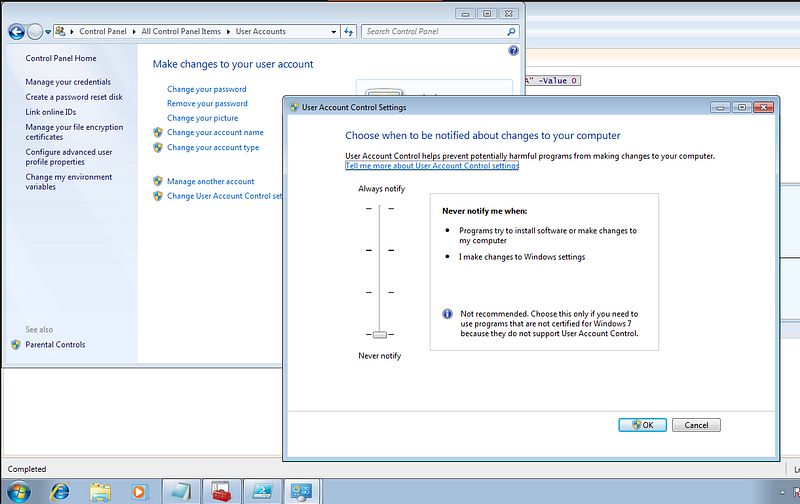Switch to Control Panel taskbar button
The image size is (800, 504).
pos(301,491)
